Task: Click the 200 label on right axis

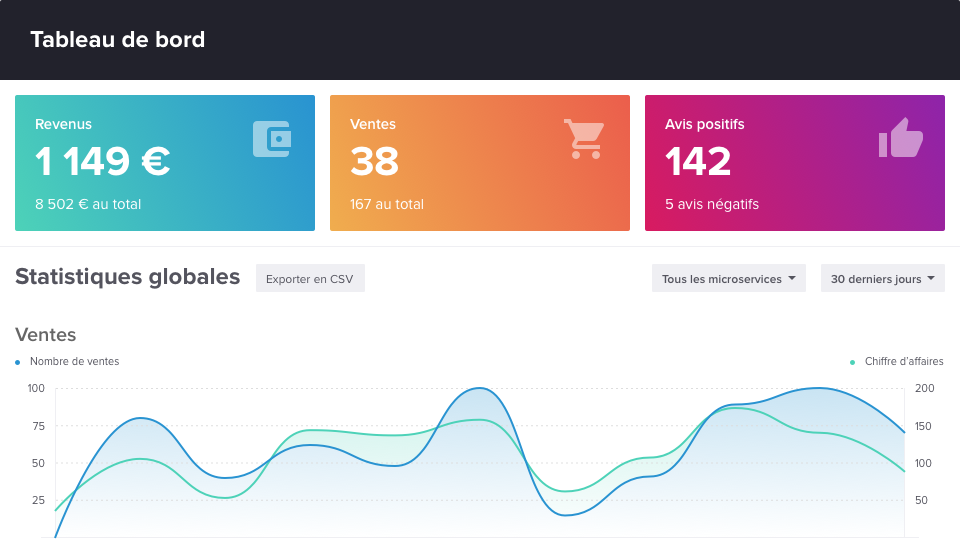Action: point(924,388)
